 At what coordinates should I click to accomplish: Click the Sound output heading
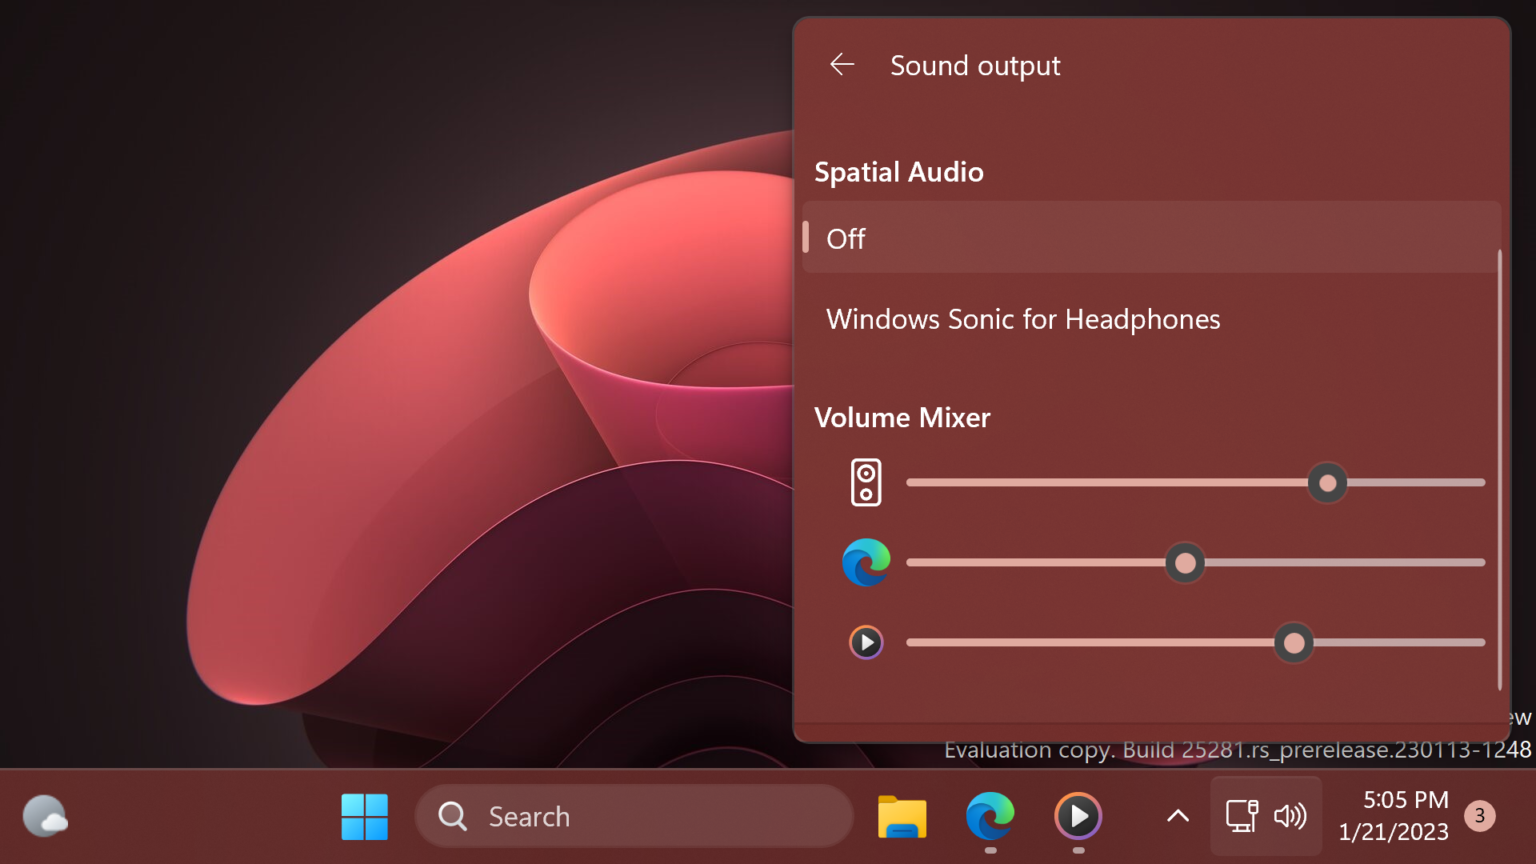(x=975, y=65)
